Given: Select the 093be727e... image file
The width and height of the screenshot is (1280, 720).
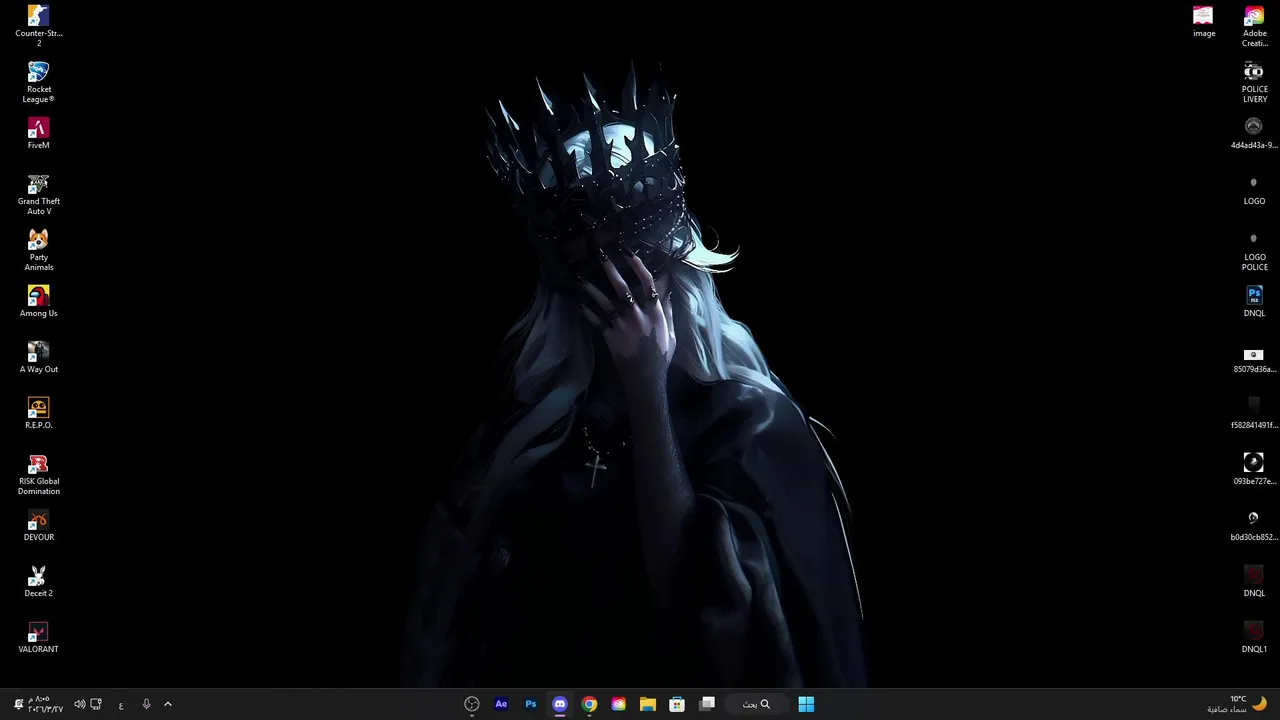Looking at the screenshot, I should pyautogui.click(x=1254, y=470).
